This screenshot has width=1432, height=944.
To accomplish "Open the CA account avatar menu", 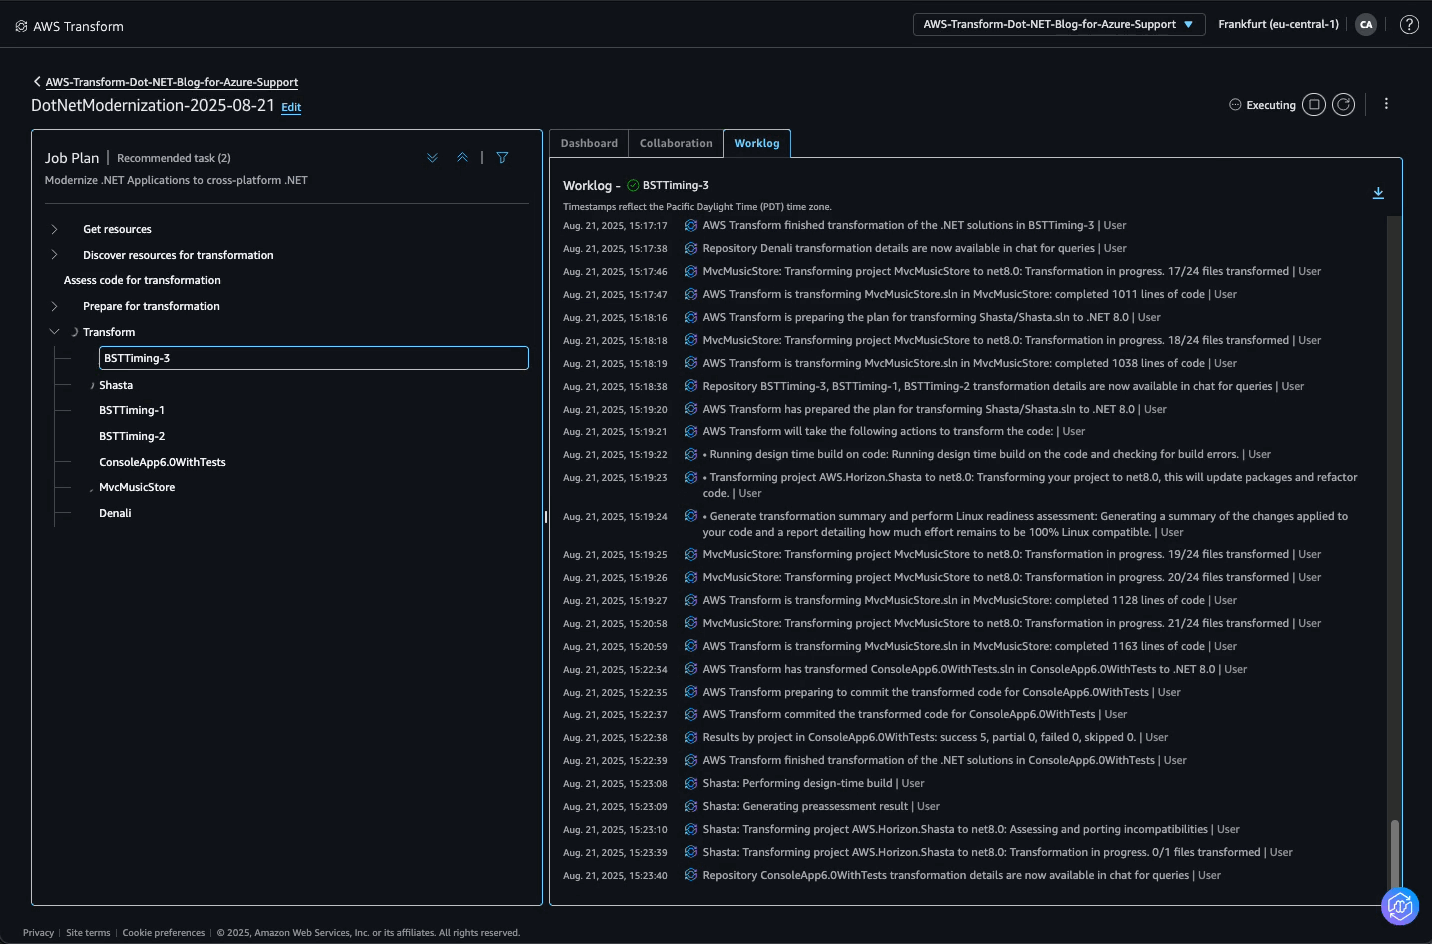I will pos(1366,24).
